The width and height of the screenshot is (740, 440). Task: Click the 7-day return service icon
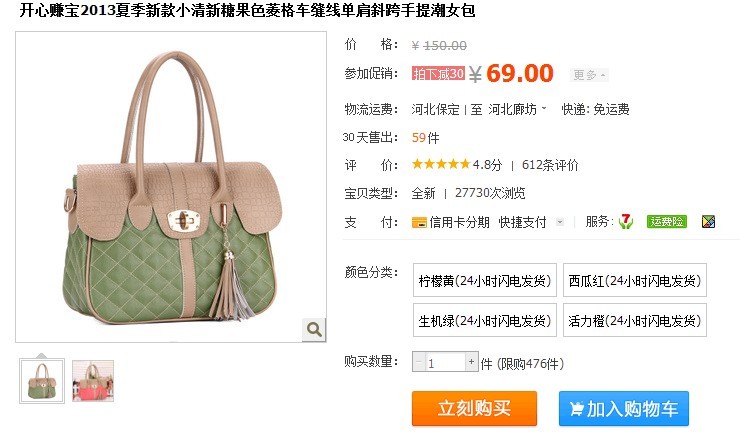pos(626,221)
